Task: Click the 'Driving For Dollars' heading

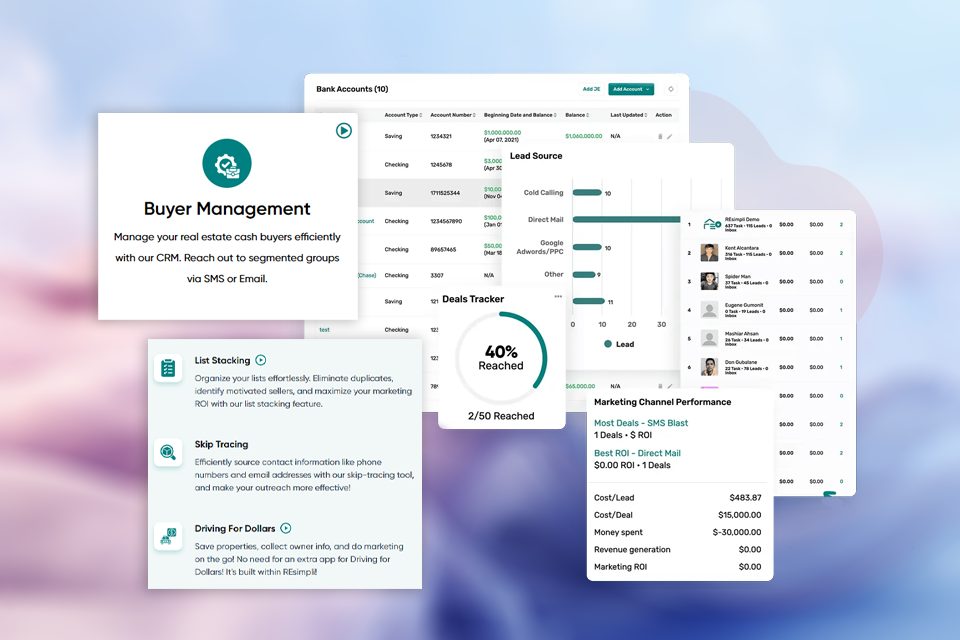Action: [x=235, y=529]
